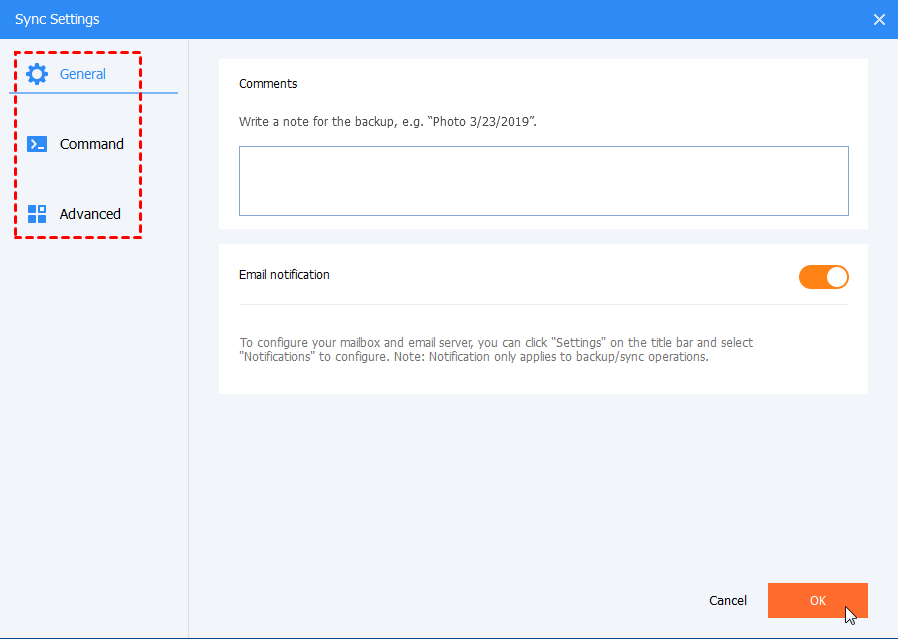Select the General tab
This screenshot has width=898, height=639.
click(x=82, y=73)
